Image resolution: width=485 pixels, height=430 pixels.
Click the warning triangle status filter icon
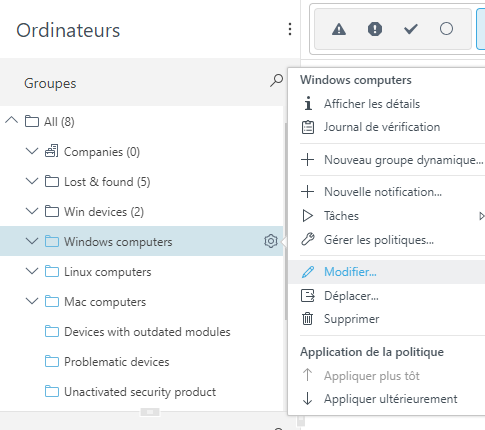(339, 29)
